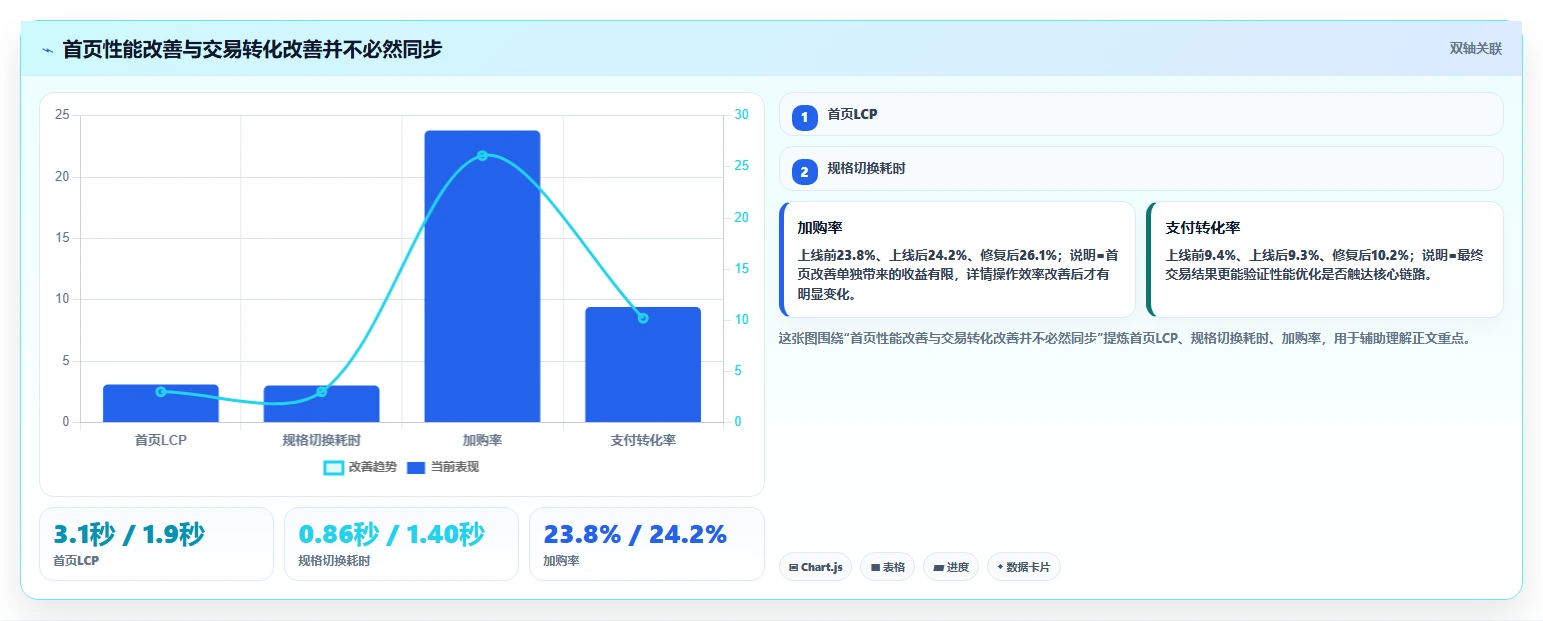The height and width of the screenshot is (621, 1543).
Task: Open the 规格切换耗时 list item
Action: (x=1141, y=168)
